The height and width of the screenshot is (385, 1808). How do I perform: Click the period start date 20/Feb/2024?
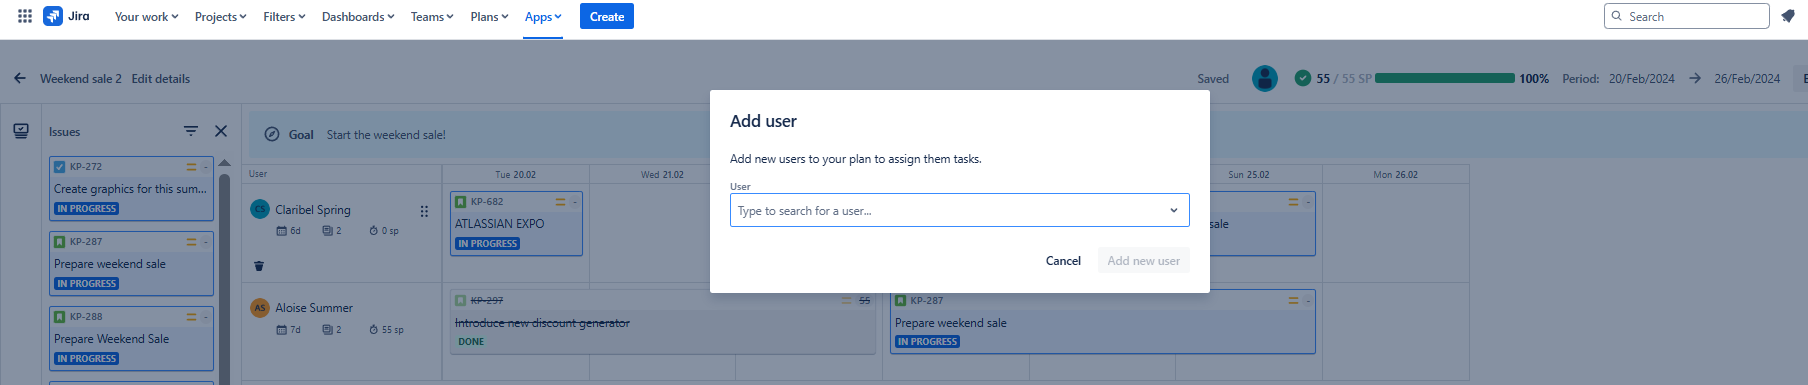point(1642,79)
